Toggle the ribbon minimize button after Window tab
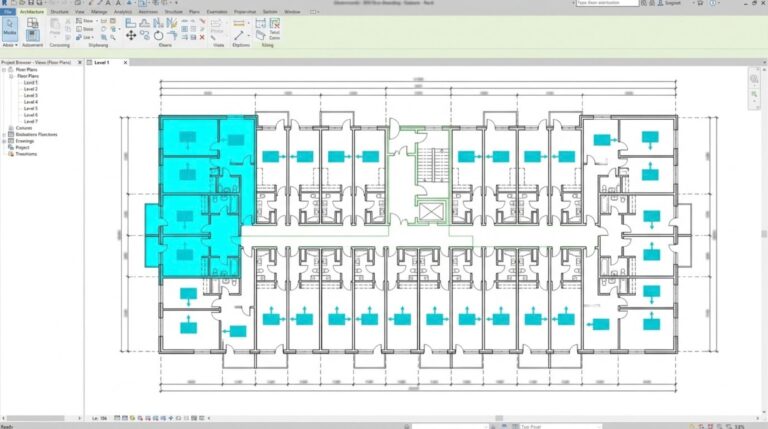This screenshot has height=429, width=768. pyautogui.click(x=313, y=12)
